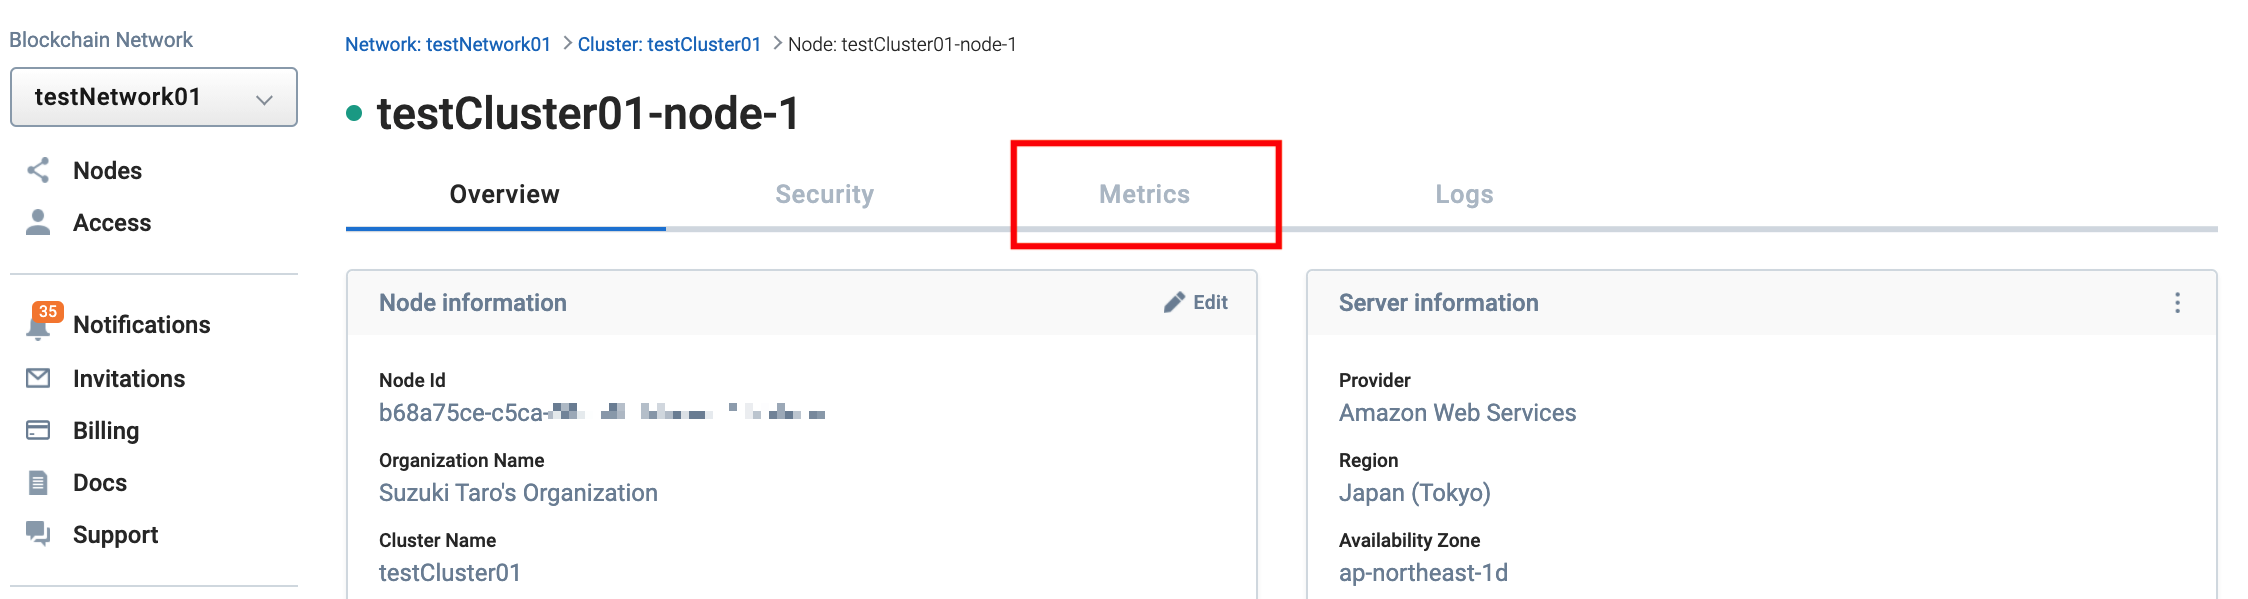Viewport: 2248px width, 599px height.
Task: Click the Node Id value b68a75ce-c5ca
Action: pos(602,413)
